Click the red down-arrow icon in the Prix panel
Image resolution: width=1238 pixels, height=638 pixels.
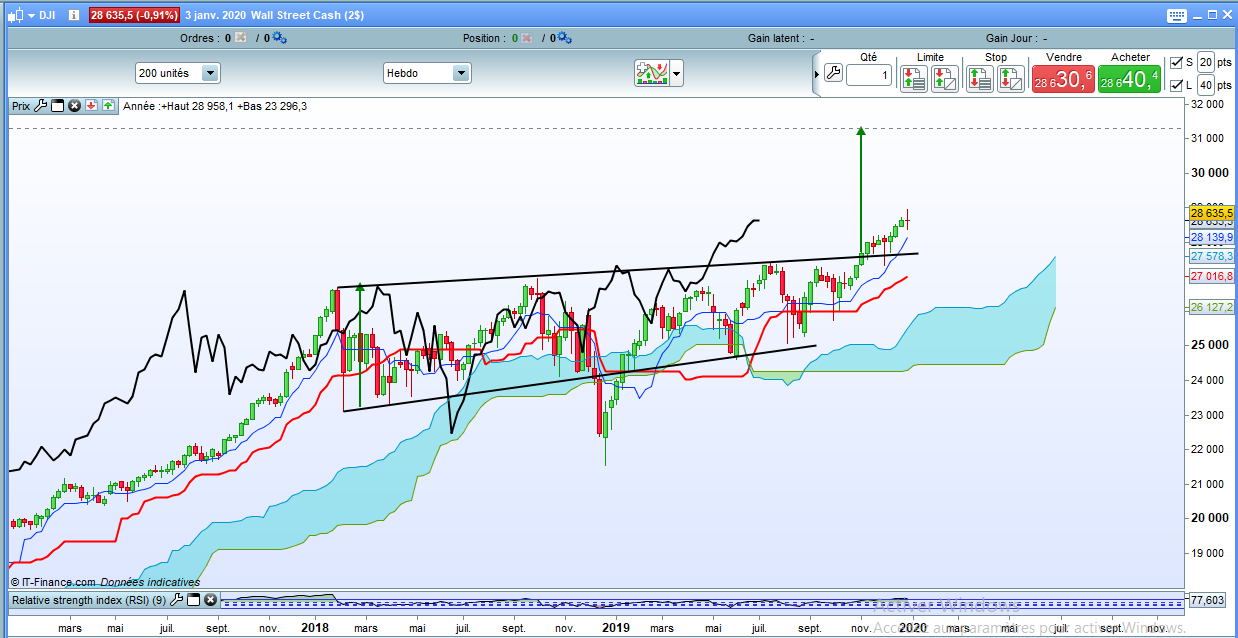pyautogui.click(x=90, y=105)
